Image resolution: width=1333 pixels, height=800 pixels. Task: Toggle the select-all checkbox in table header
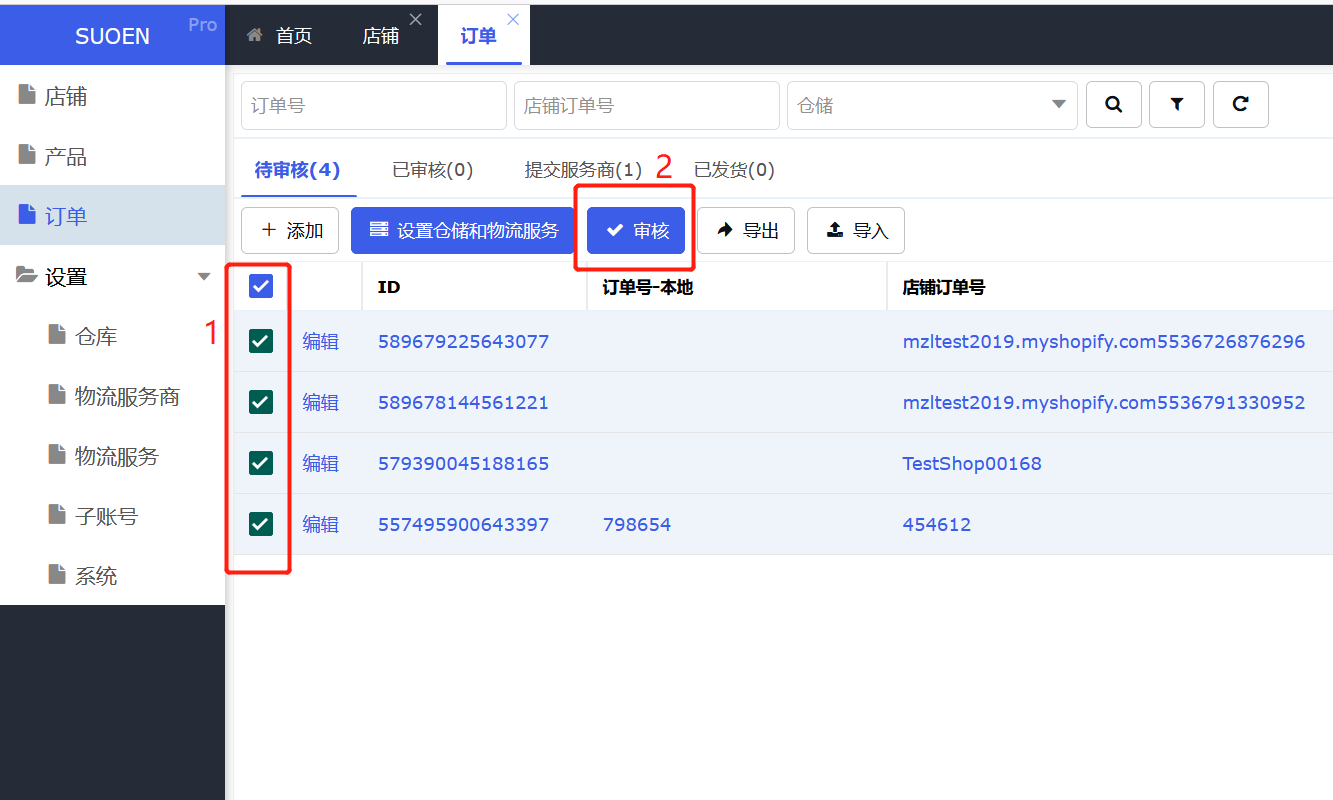[261, 287]
